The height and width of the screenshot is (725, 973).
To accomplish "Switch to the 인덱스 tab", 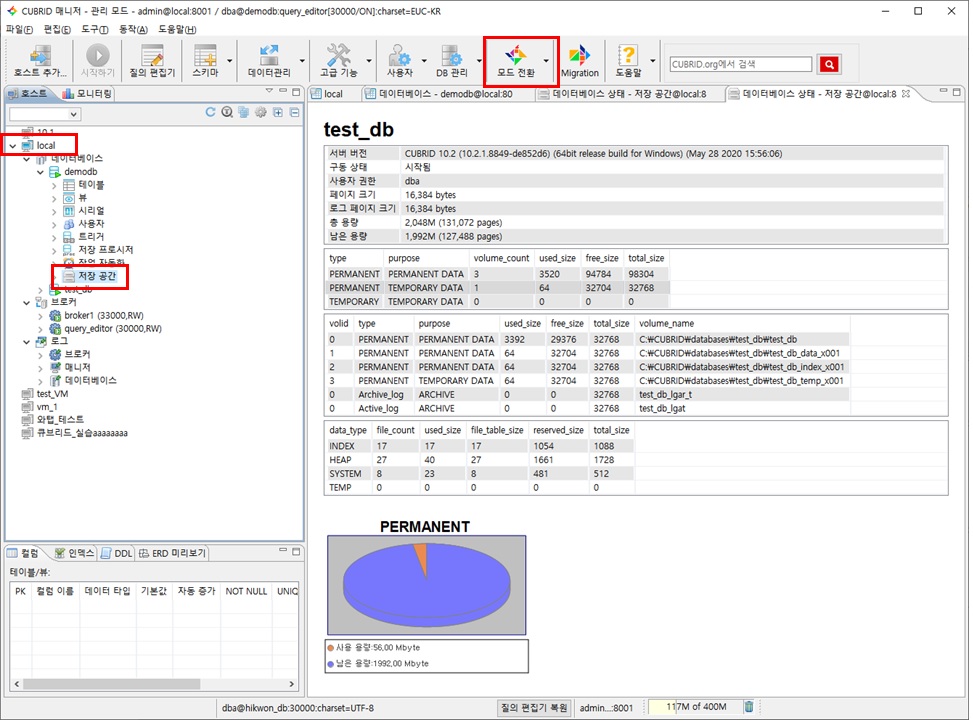I will (x=74, y=553).
